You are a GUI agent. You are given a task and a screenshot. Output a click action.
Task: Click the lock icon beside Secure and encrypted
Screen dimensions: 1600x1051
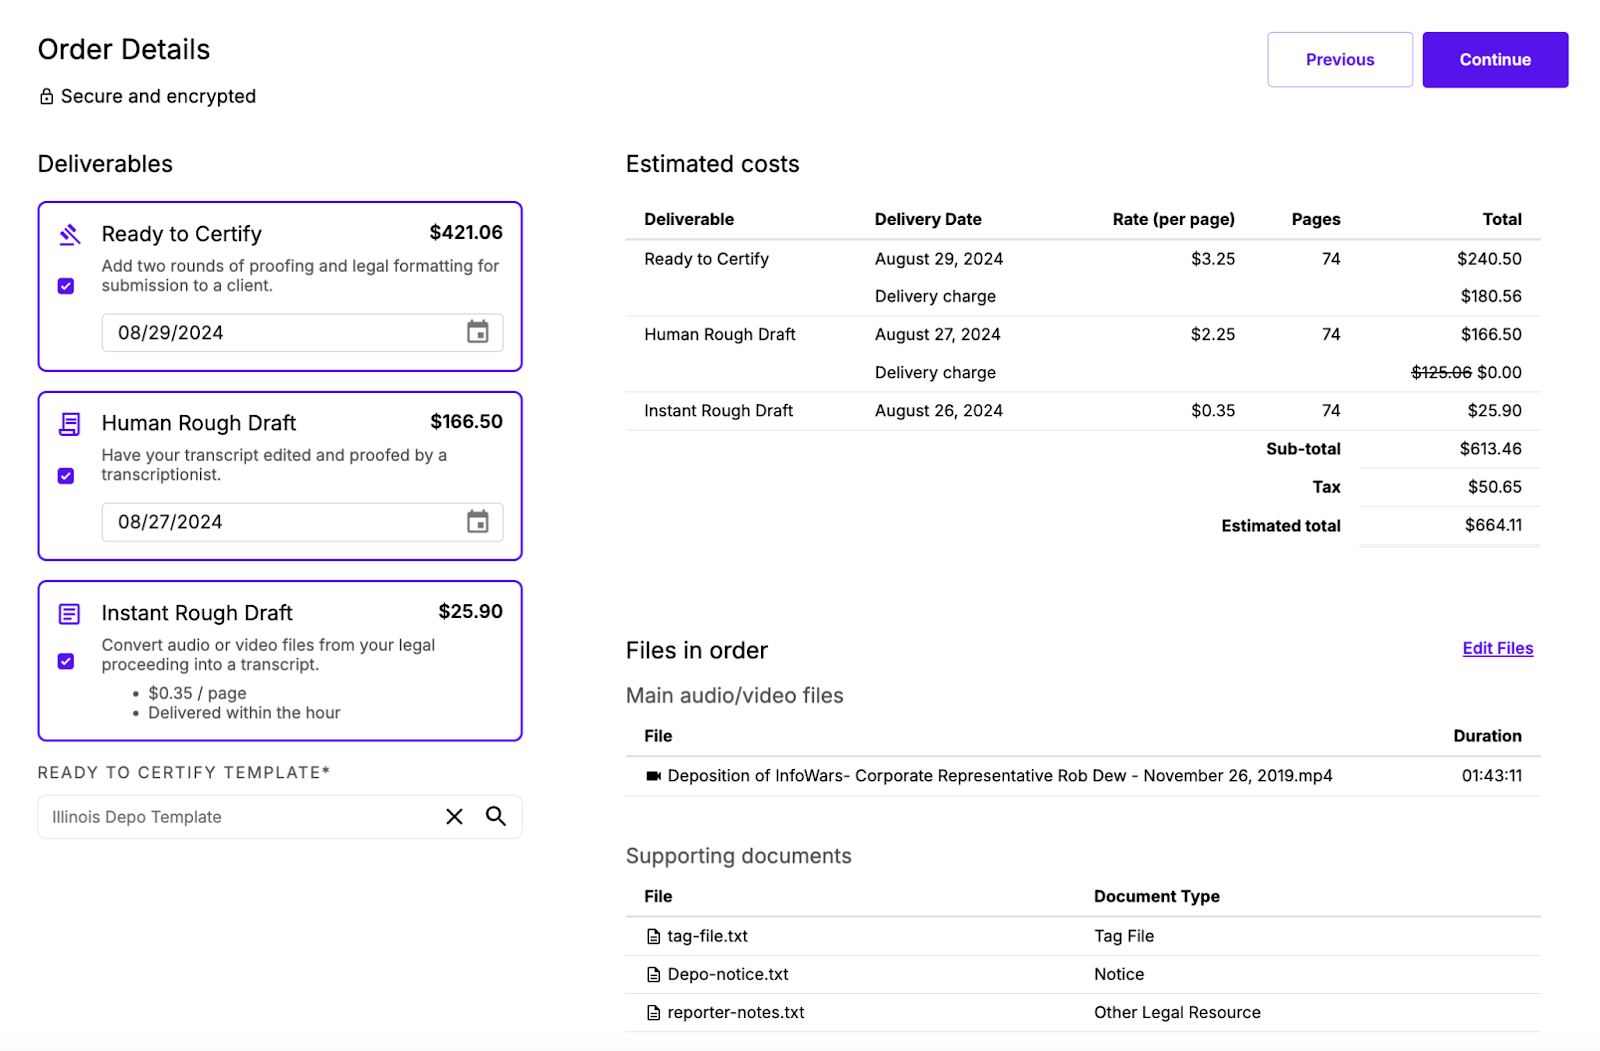click(46, 96)
